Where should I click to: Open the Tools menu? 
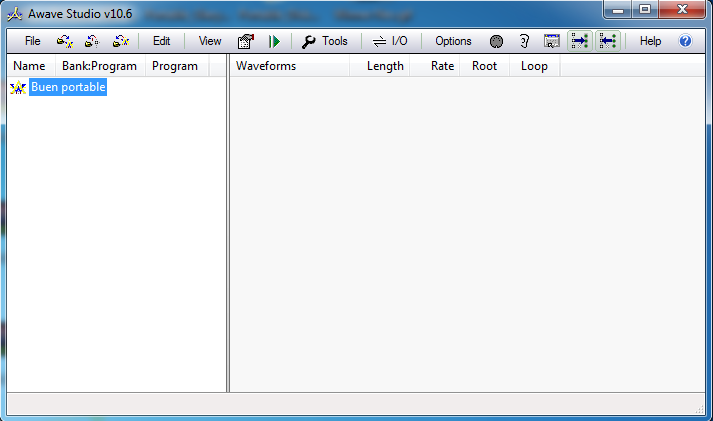(335, 41)
